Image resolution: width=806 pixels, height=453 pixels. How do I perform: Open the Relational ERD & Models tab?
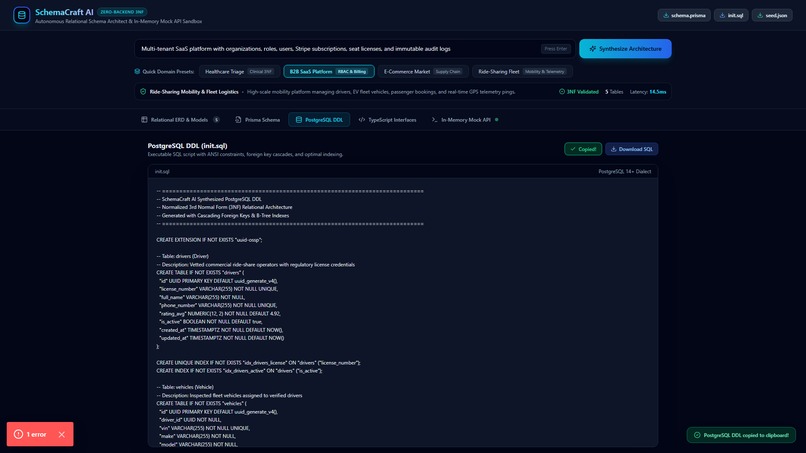click(180, 120)
